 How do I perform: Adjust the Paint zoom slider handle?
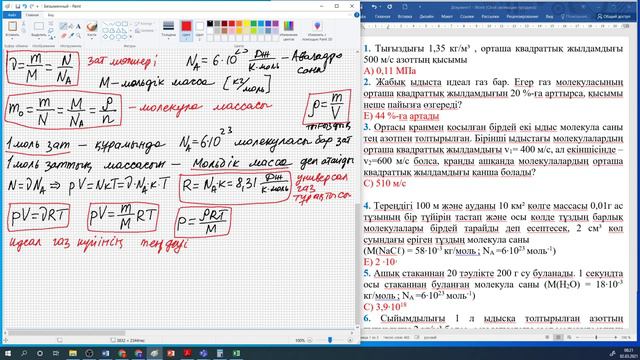[330, 340]
